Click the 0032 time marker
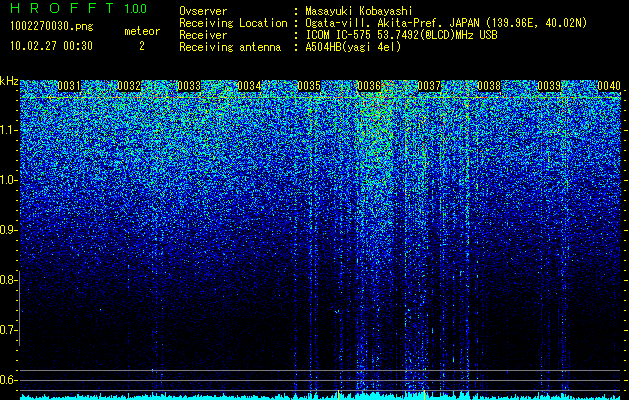Viewport: 629px width, 400px height. [x=129, y=86]
